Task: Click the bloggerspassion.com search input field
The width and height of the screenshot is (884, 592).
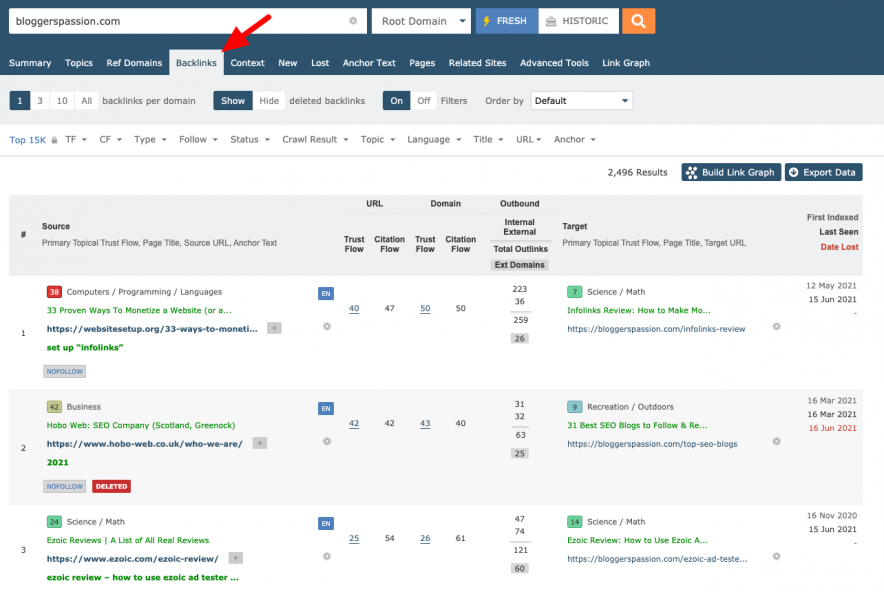Action: pyautogui.click(x=180, y=21)
